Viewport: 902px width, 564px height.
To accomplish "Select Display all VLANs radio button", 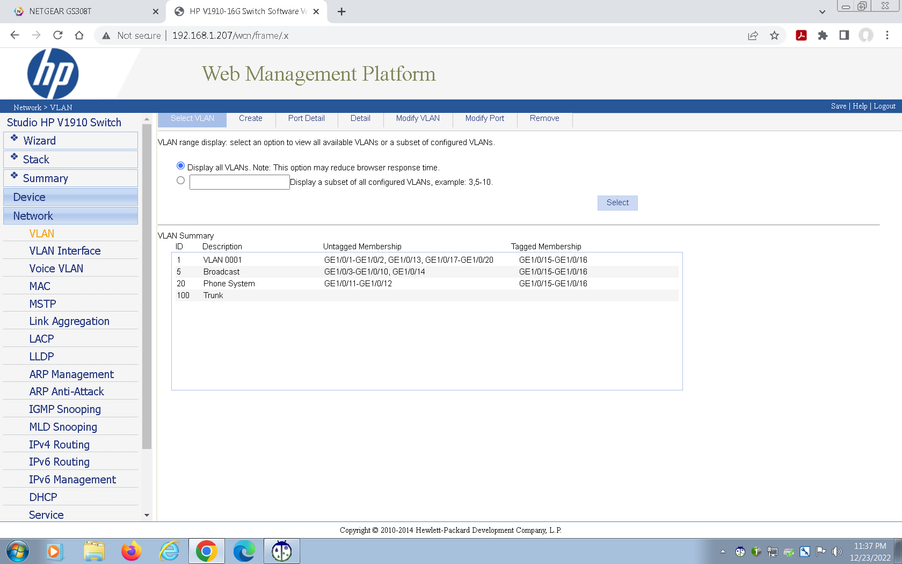I will tap(181, 166).
